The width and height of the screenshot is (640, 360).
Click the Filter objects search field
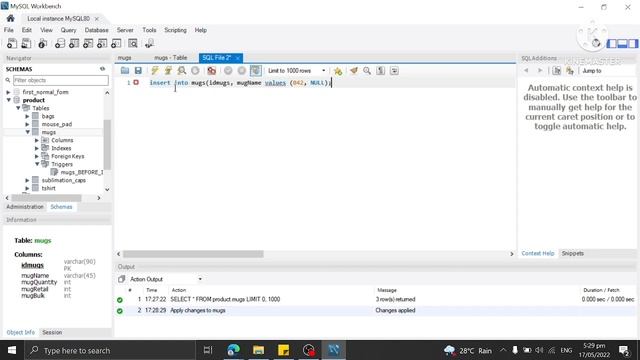pyautogui.click(x=61, y=80)
